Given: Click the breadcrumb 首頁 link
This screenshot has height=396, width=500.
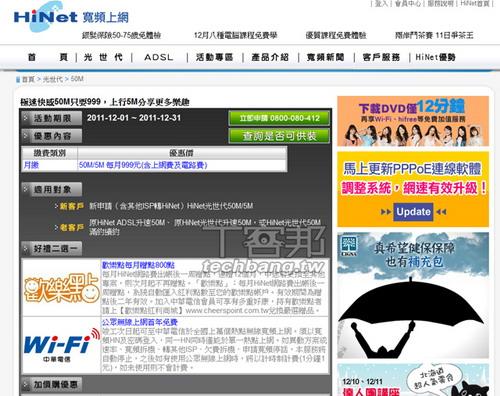Looking at the screenshot, I should pos(28,79).
